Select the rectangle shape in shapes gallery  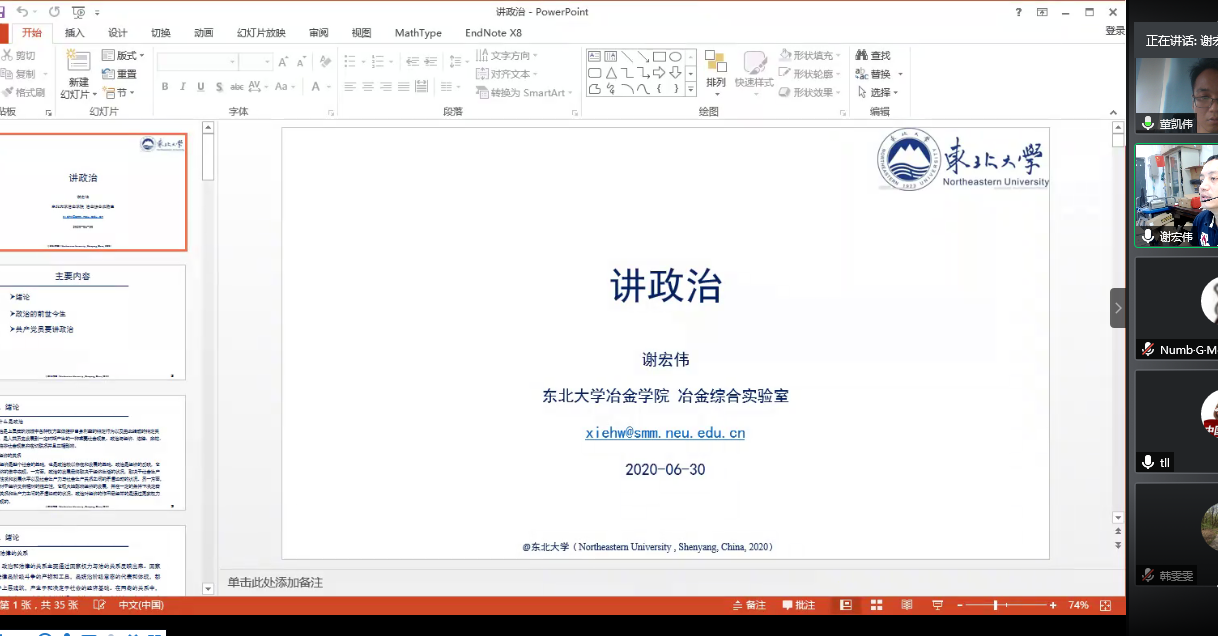point(659,57)
